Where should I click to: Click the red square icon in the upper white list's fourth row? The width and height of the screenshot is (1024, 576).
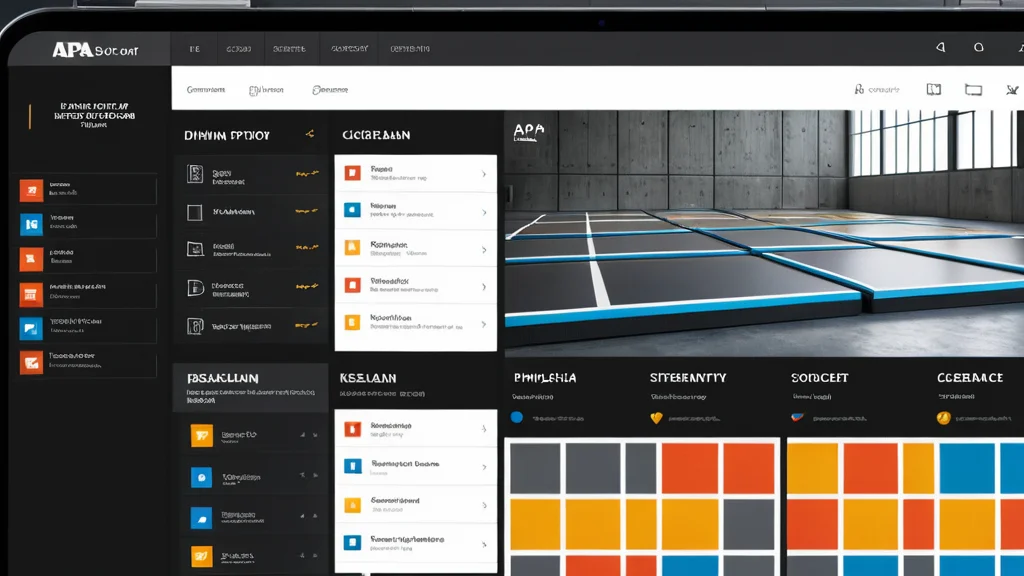pos(353,285)
